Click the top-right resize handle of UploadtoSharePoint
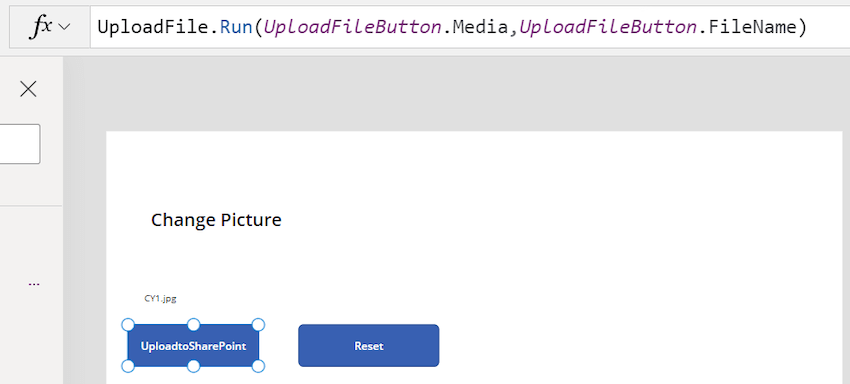 [x=259, y=325]
